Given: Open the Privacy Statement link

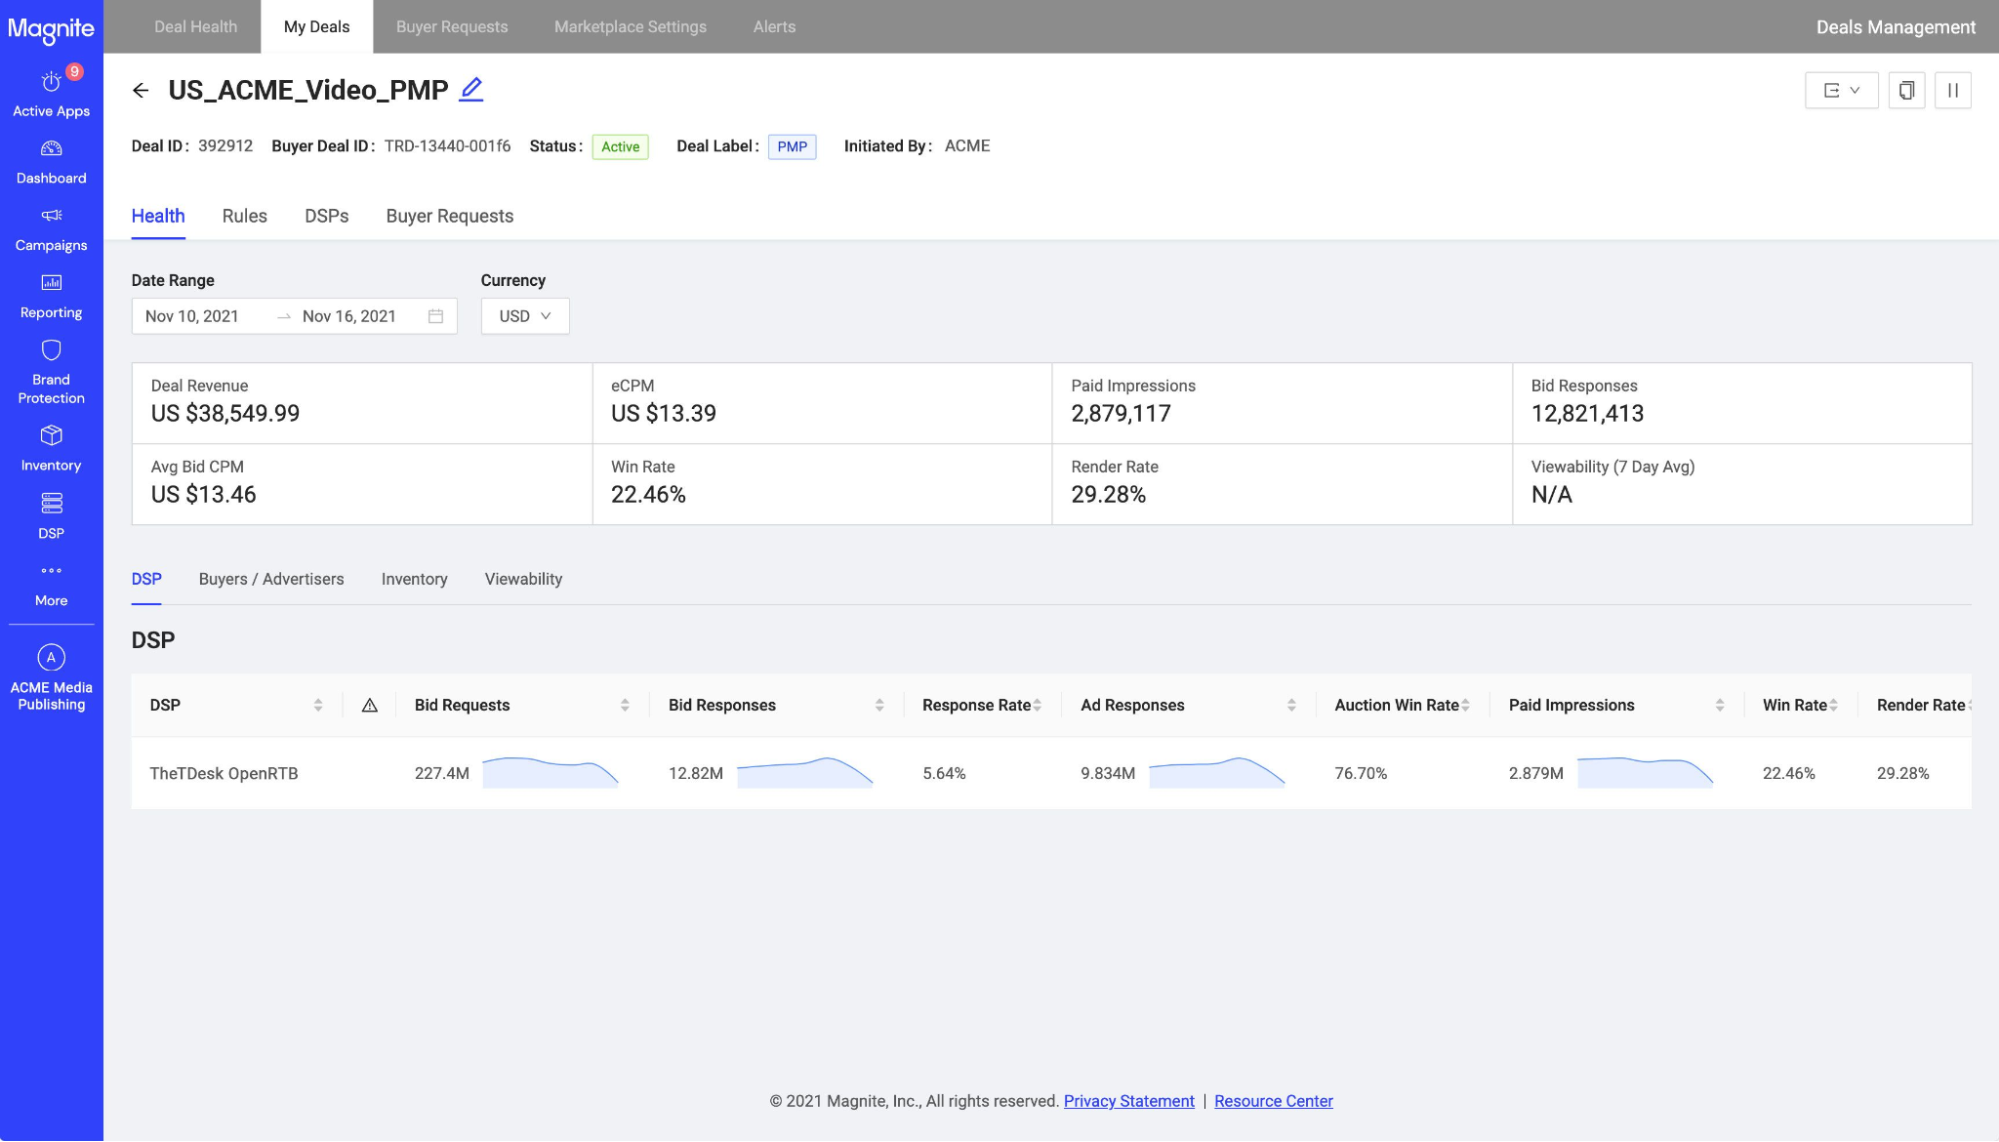Looking at the screenshot, I should click(1129, 1101).
